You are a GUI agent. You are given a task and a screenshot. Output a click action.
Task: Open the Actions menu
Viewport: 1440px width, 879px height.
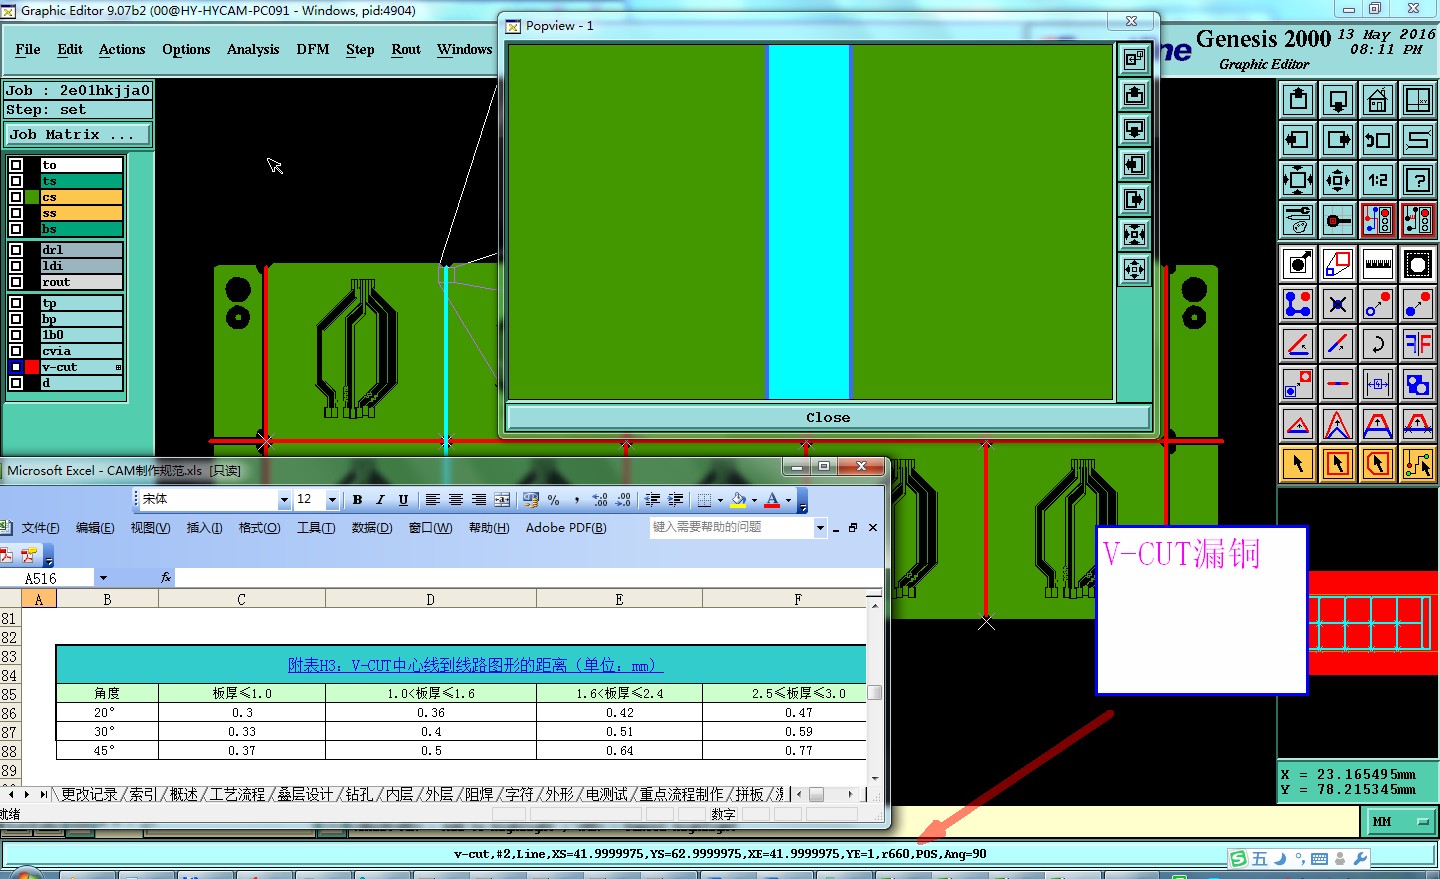(x=122, y=49)
